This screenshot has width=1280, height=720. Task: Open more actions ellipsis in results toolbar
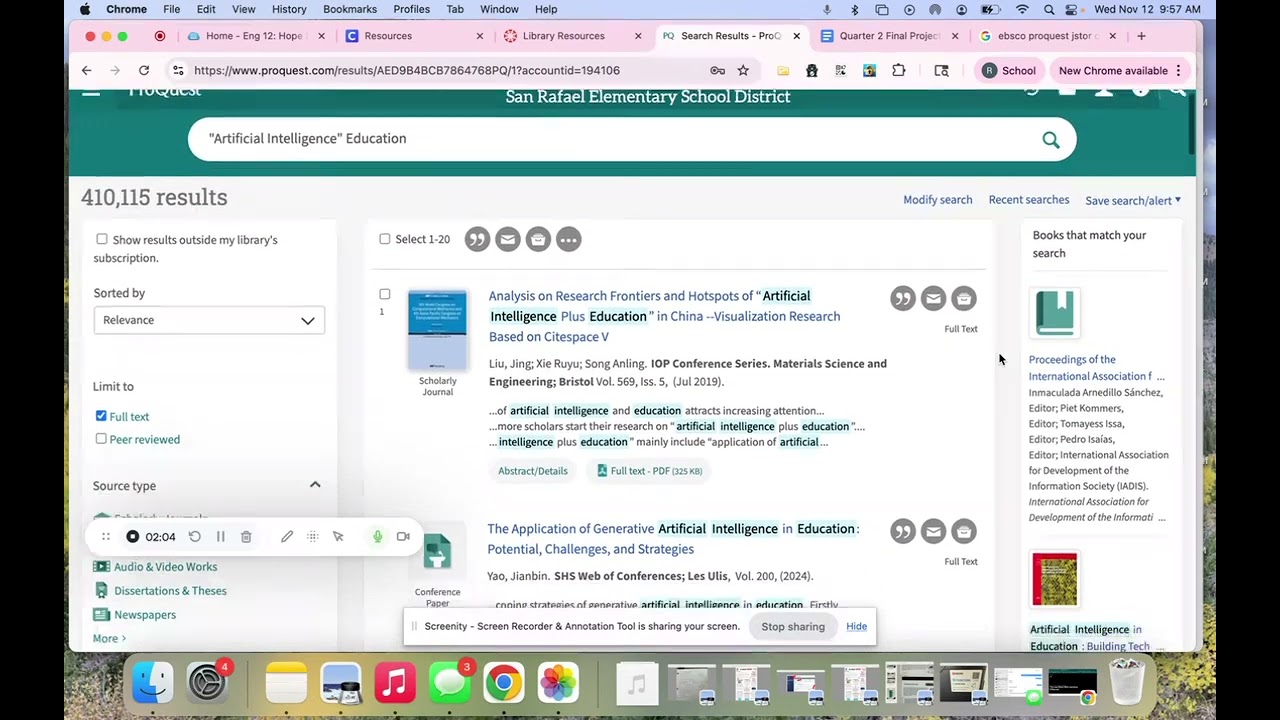point(569,239)
